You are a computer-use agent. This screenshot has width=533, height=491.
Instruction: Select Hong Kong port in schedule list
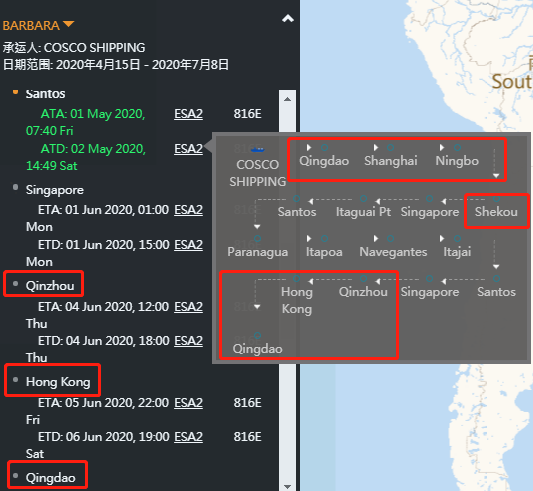58,382
